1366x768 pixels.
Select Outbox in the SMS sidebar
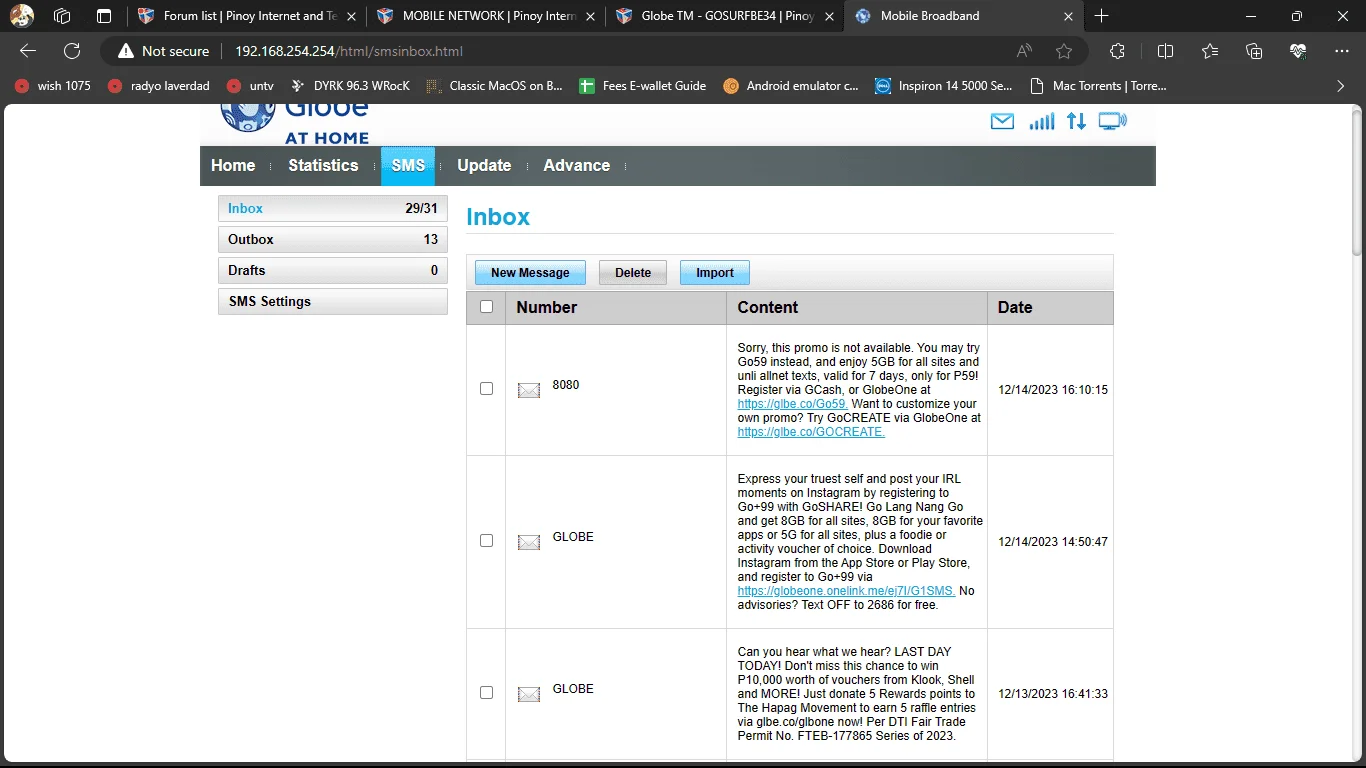coord(333,239)
